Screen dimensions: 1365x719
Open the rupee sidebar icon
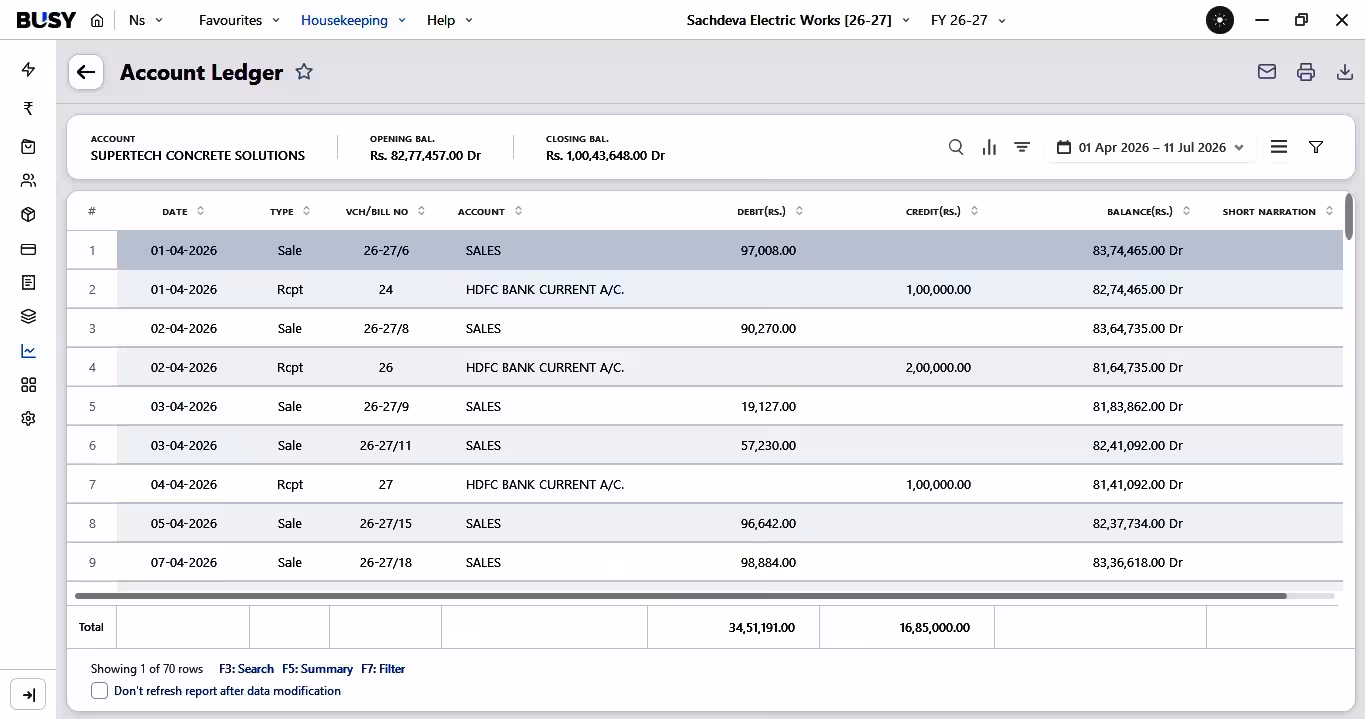(28, 108)
